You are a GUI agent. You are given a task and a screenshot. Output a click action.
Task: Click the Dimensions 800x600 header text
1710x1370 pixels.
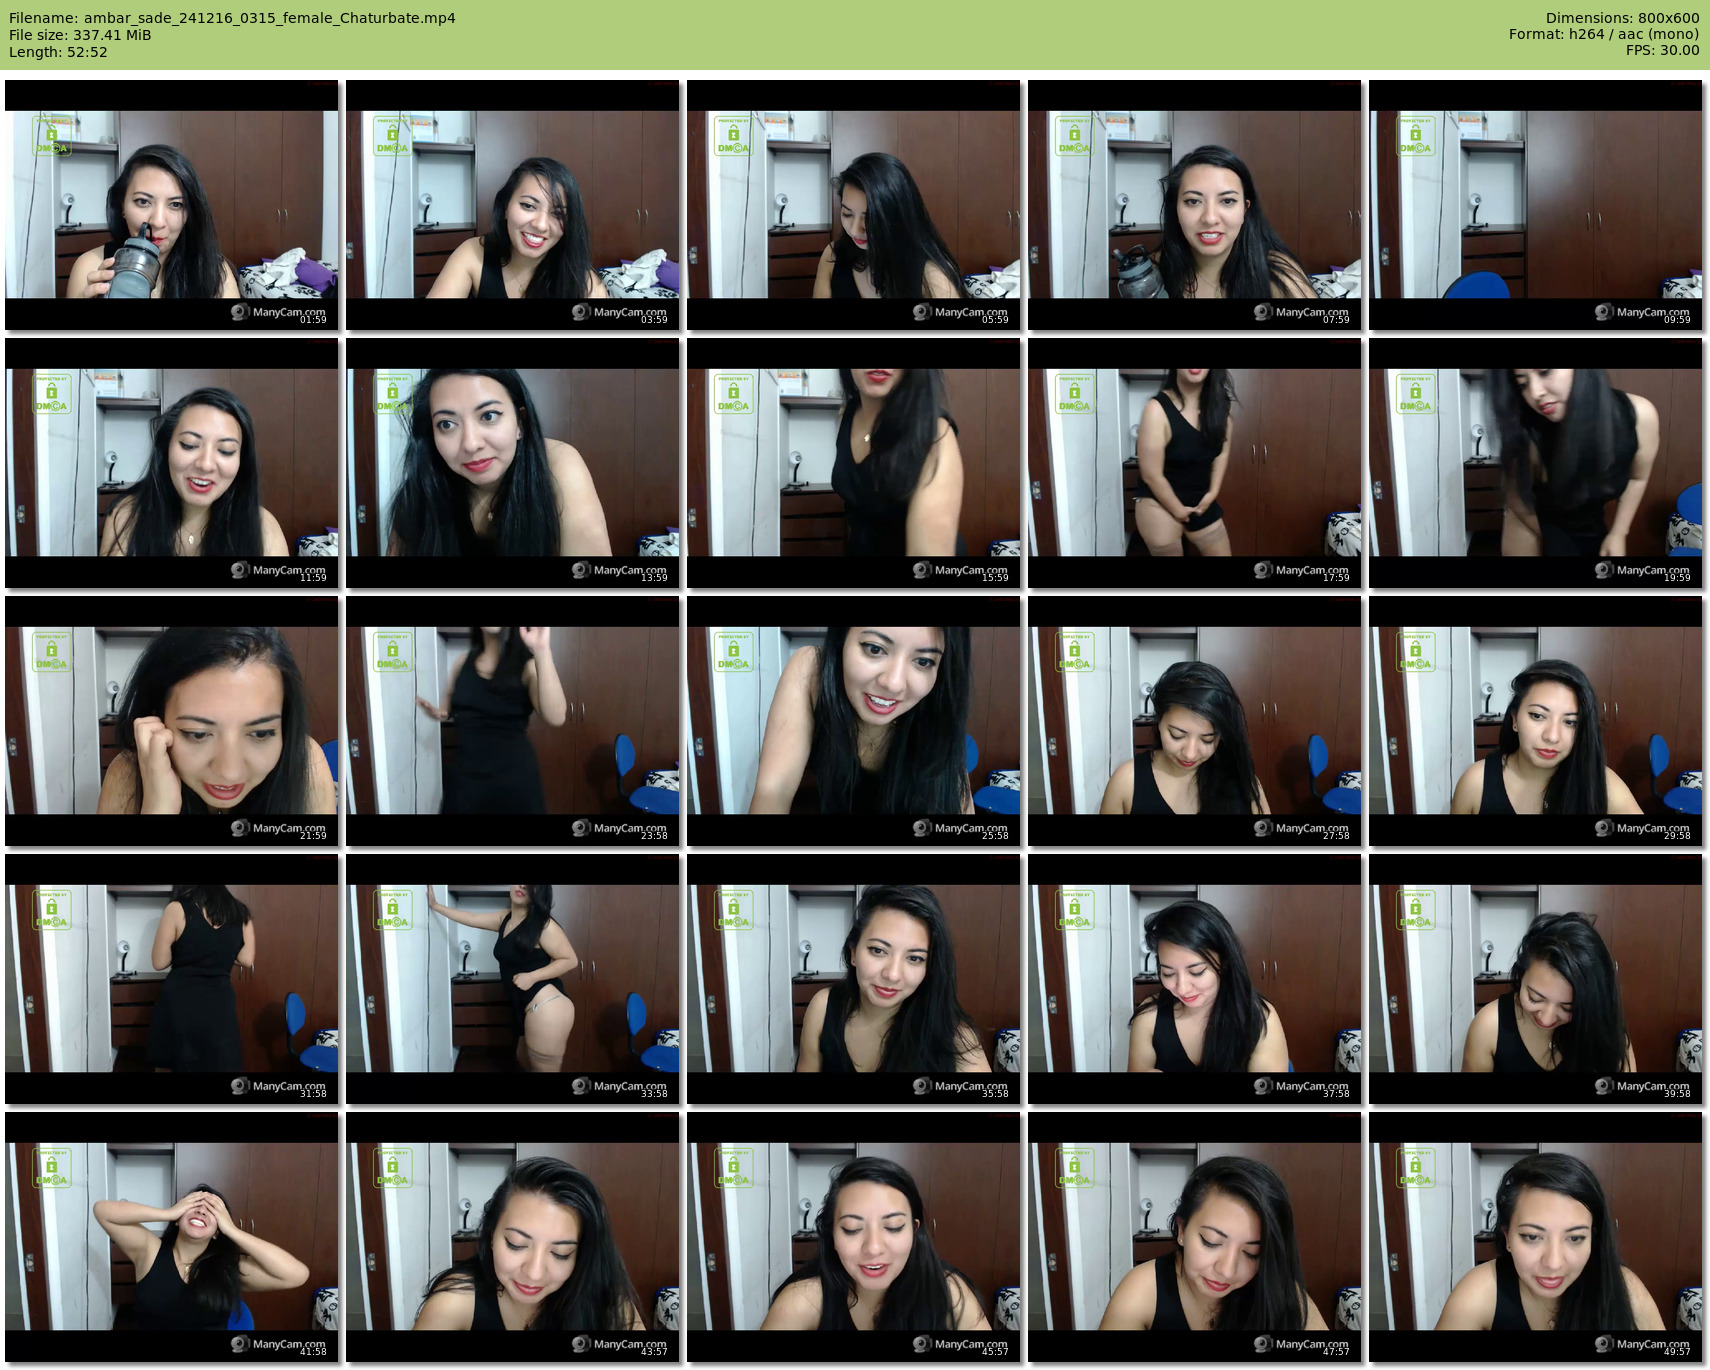pos(1621,18)
